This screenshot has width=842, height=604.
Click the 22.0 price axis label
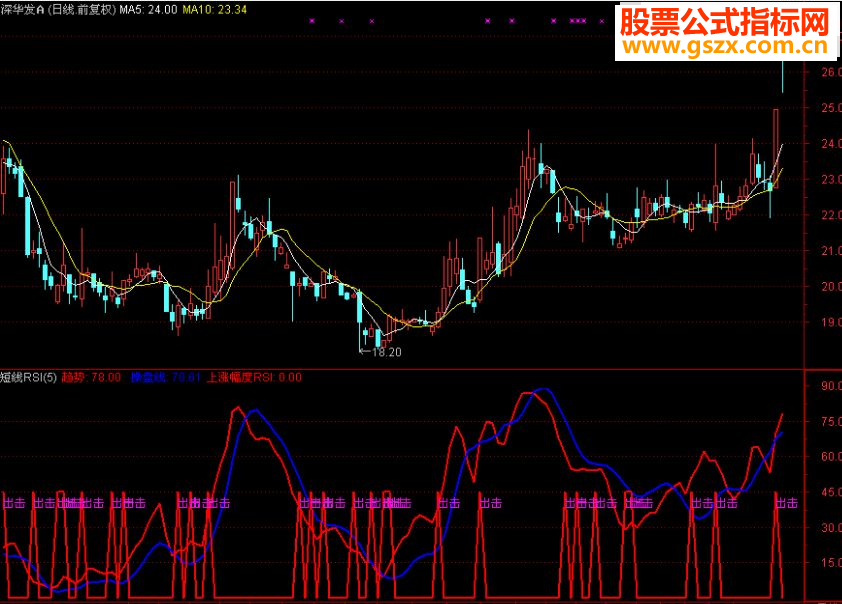831,215
